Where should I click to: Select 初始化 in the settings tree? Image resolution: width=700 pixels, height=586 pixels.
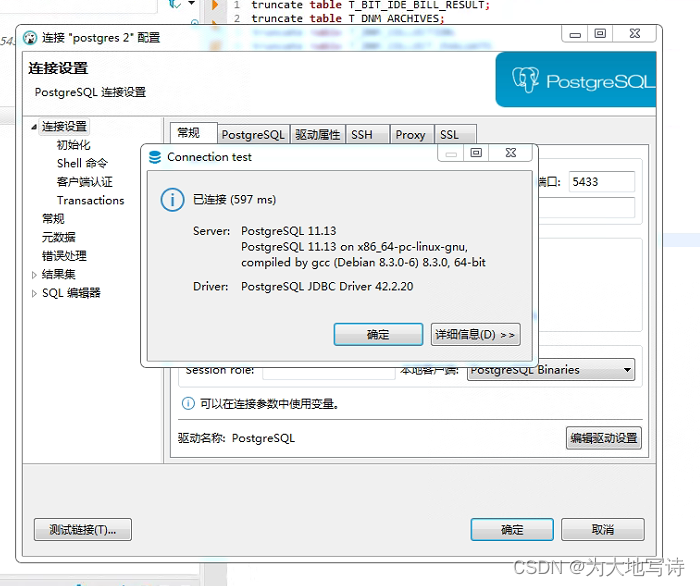[x=74, y=145]
